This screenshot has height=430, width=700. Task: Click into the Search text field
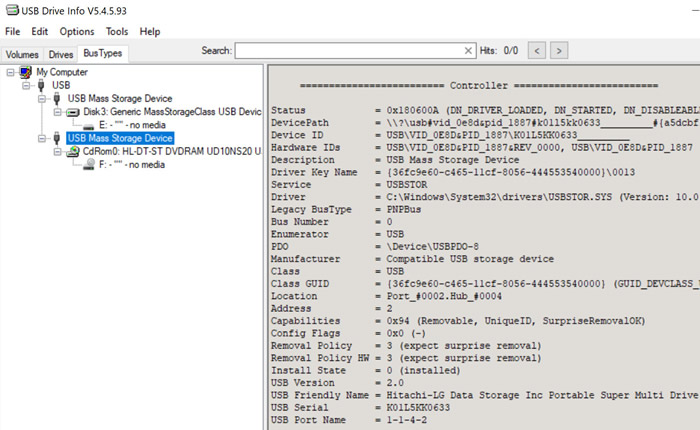coord(350,50)
